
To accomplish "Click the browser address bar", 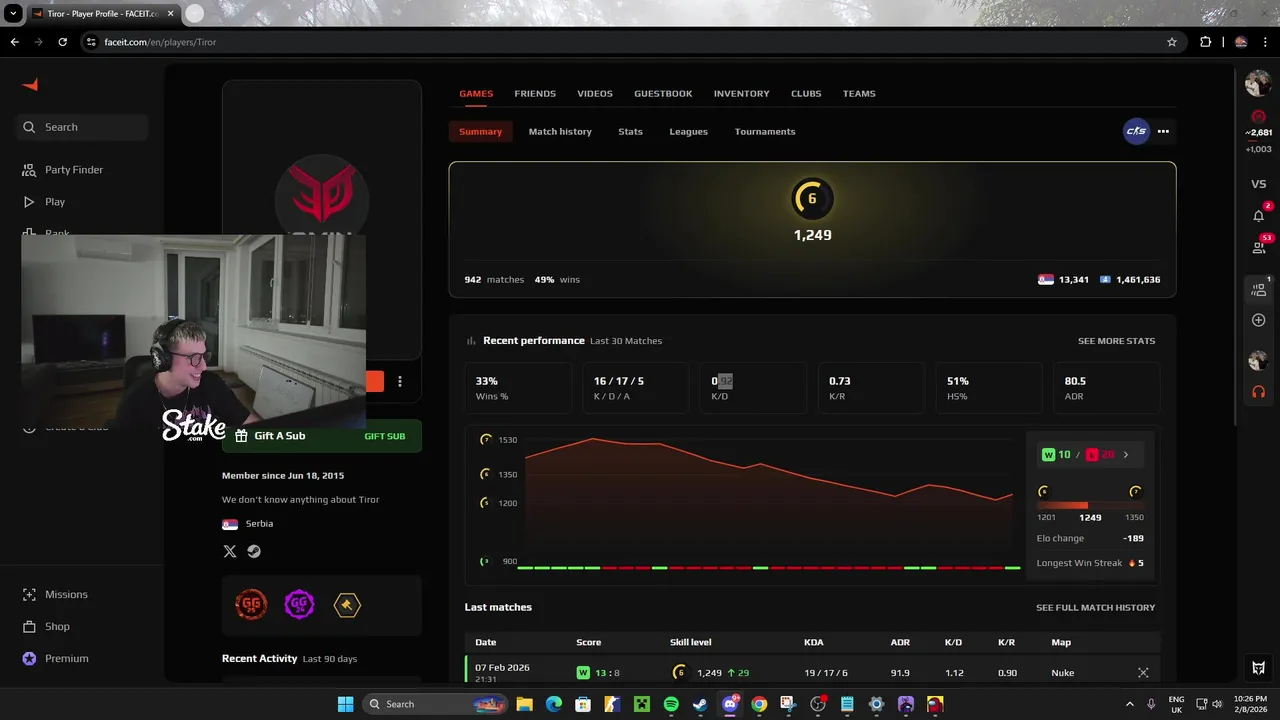I will [x=630, y=42].
